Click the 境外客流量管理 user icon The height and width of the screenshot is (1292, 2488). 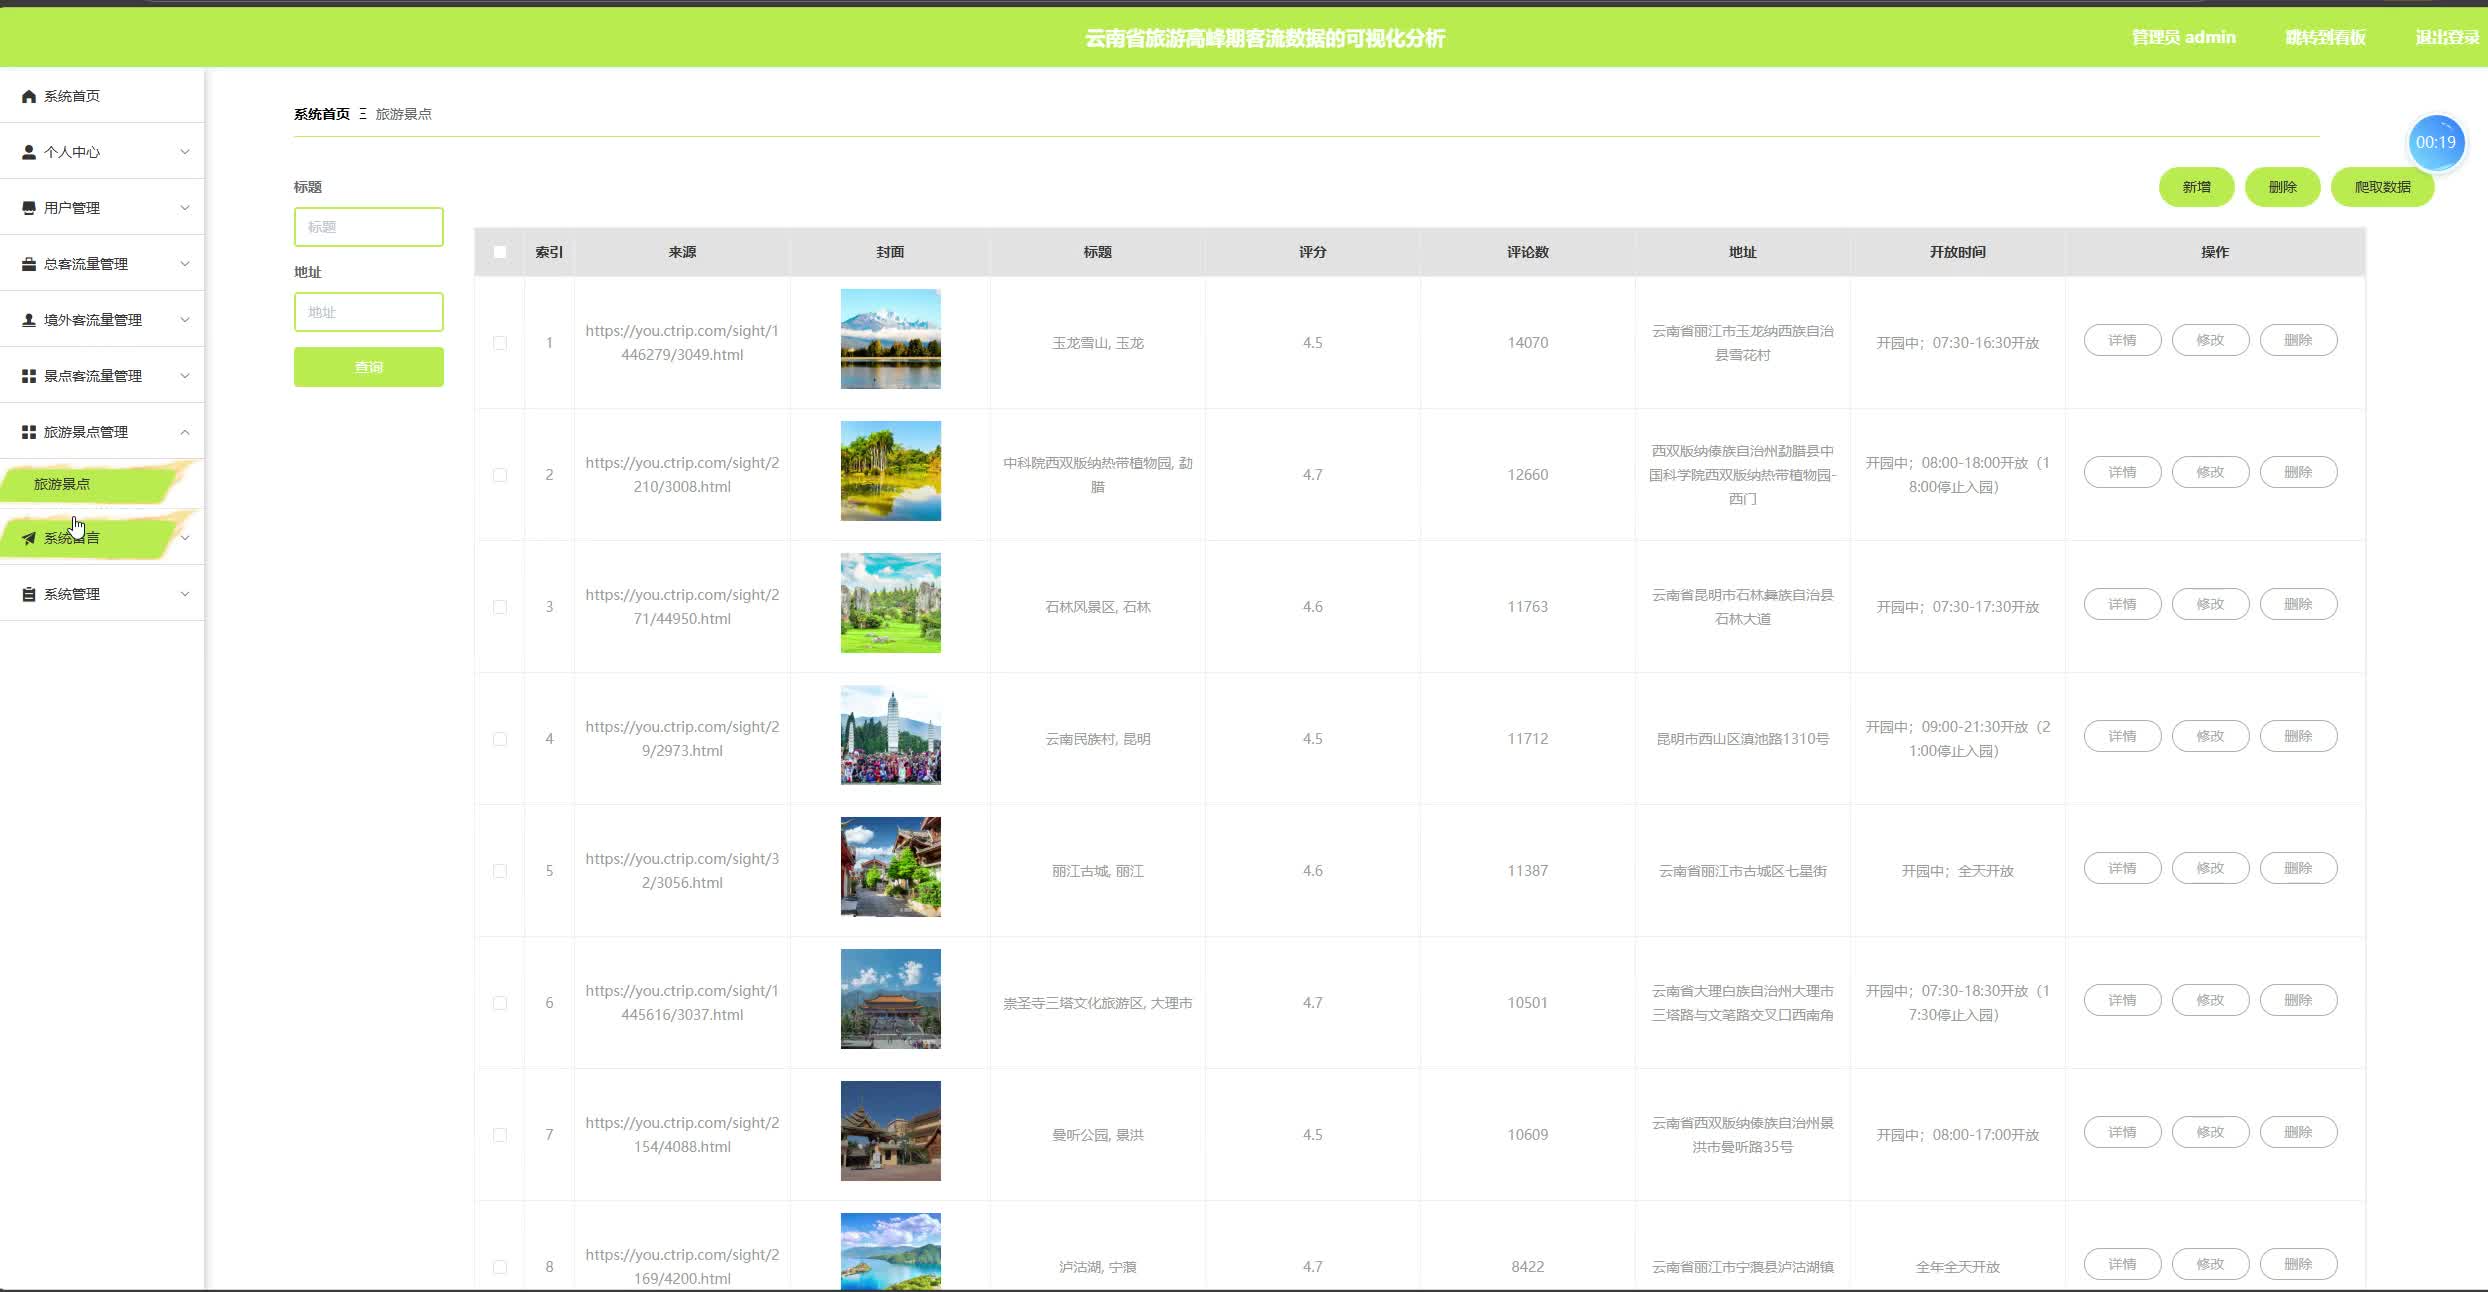pos(29,320)
